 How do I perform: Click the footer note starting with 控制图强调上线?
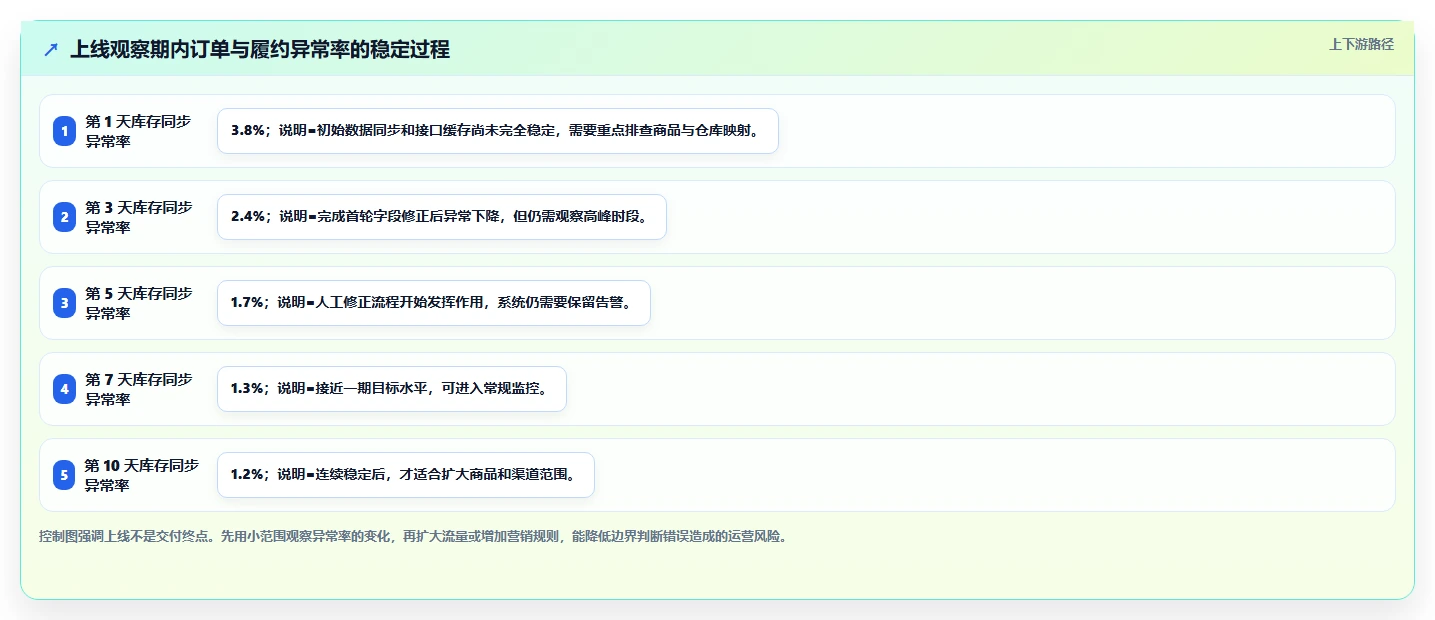coord(413,537)
